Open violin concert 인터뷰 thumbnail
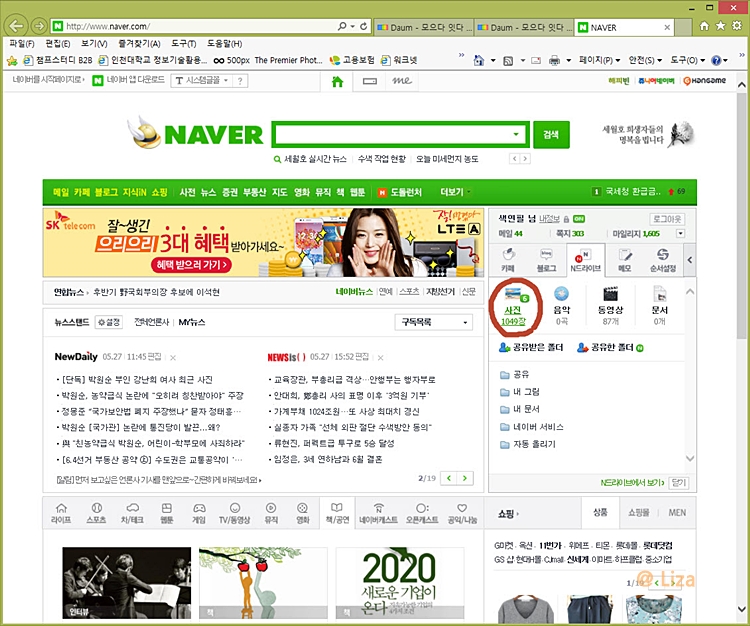Screen dimensions: 750x626 click(x=126, y=583)
